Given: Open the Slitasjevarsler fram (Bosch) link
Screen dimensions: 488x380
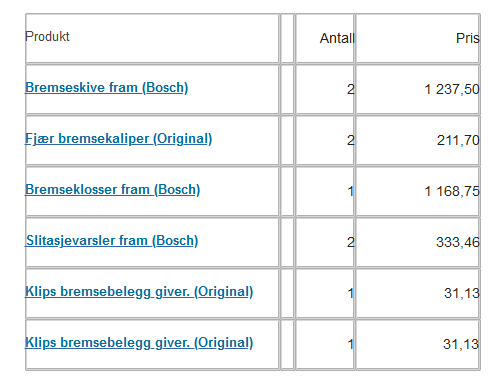Looking at the screenshot, I should [x=112, y=241].
